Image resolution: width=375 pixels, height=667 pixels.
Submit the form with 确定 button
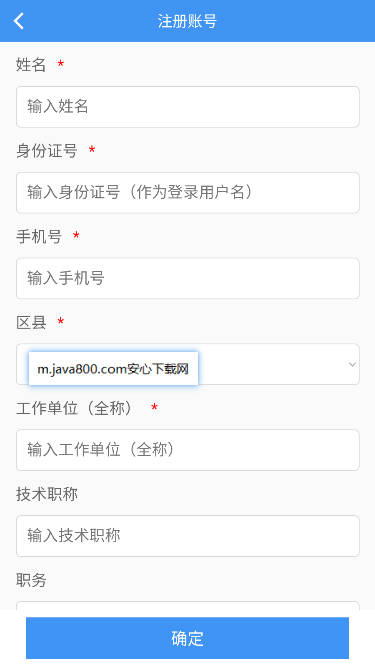click(x=188, y=638)
